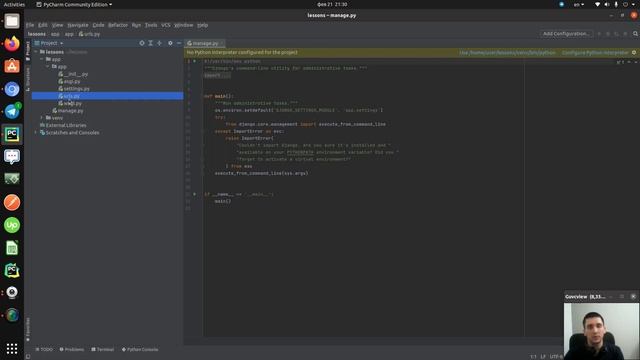Open the PyCharm Community Edition app menu
This screenshot has height=360, width=640.
coord(74,4)
